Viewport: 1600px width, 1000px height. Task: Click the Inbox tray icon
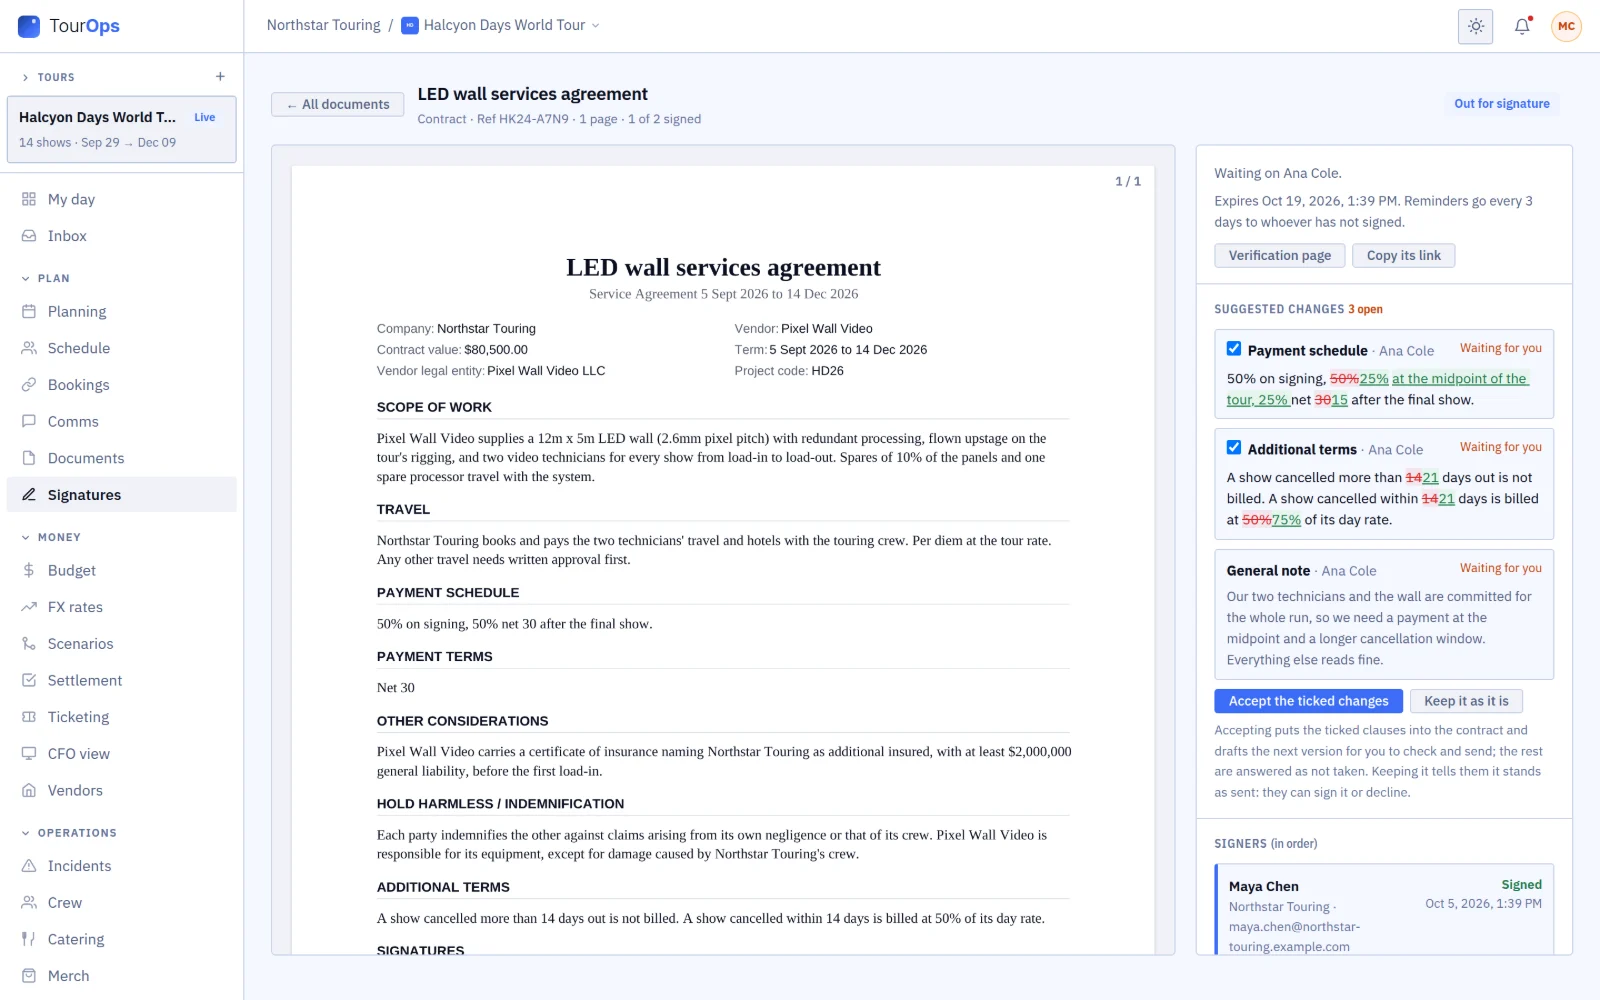29,236
